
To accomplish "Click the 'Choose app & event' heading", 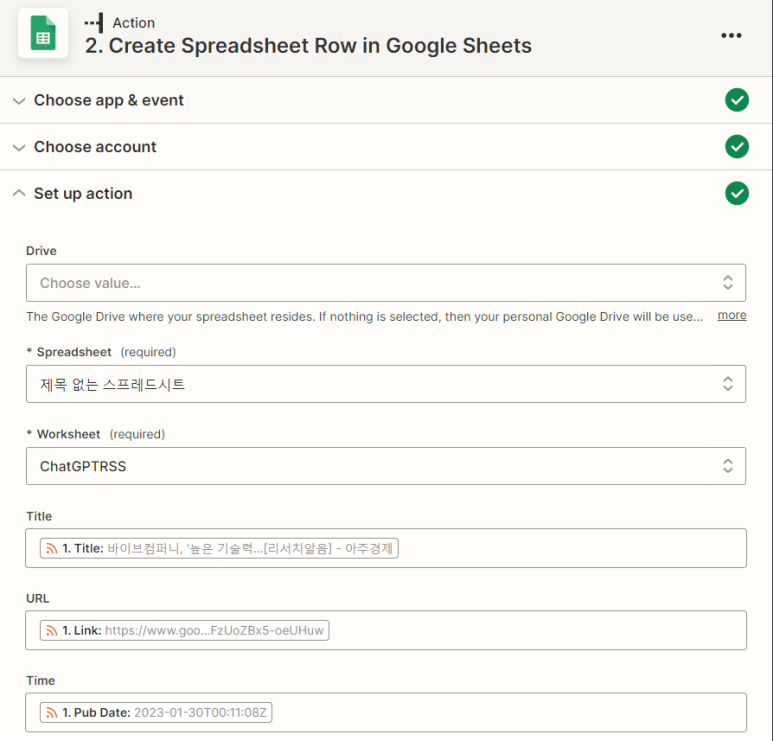I will point(108,100).
